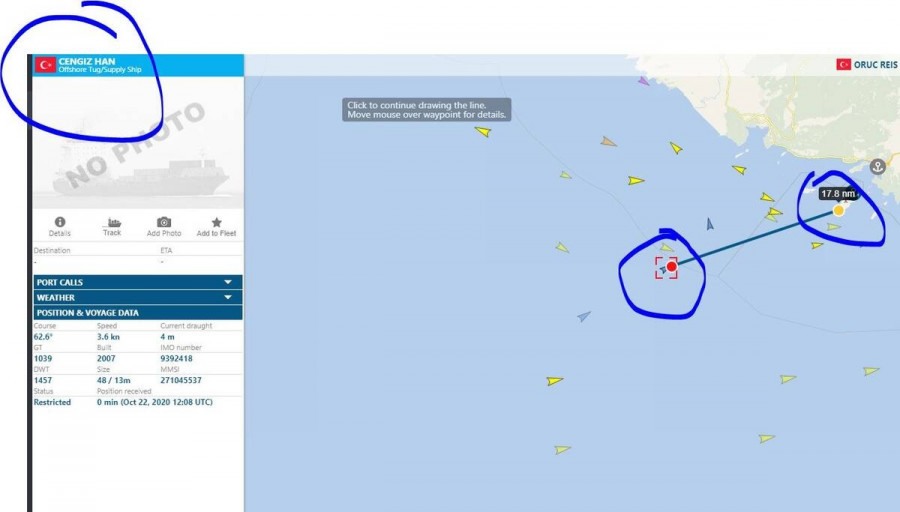
Task: Select the orange measurement waypoint near the coast
Action: pos(839,211)
